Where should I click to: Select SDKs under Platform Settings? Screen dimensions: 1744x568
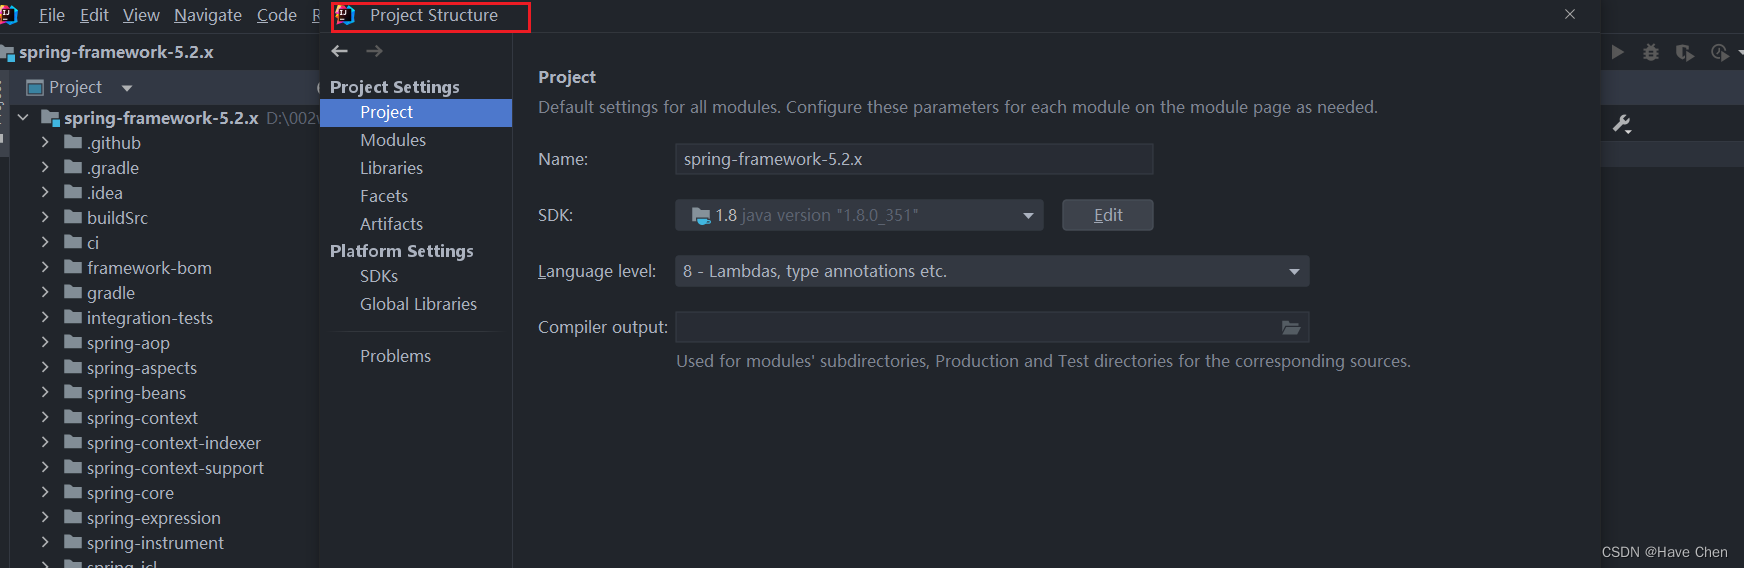click(x=416, y=276)
